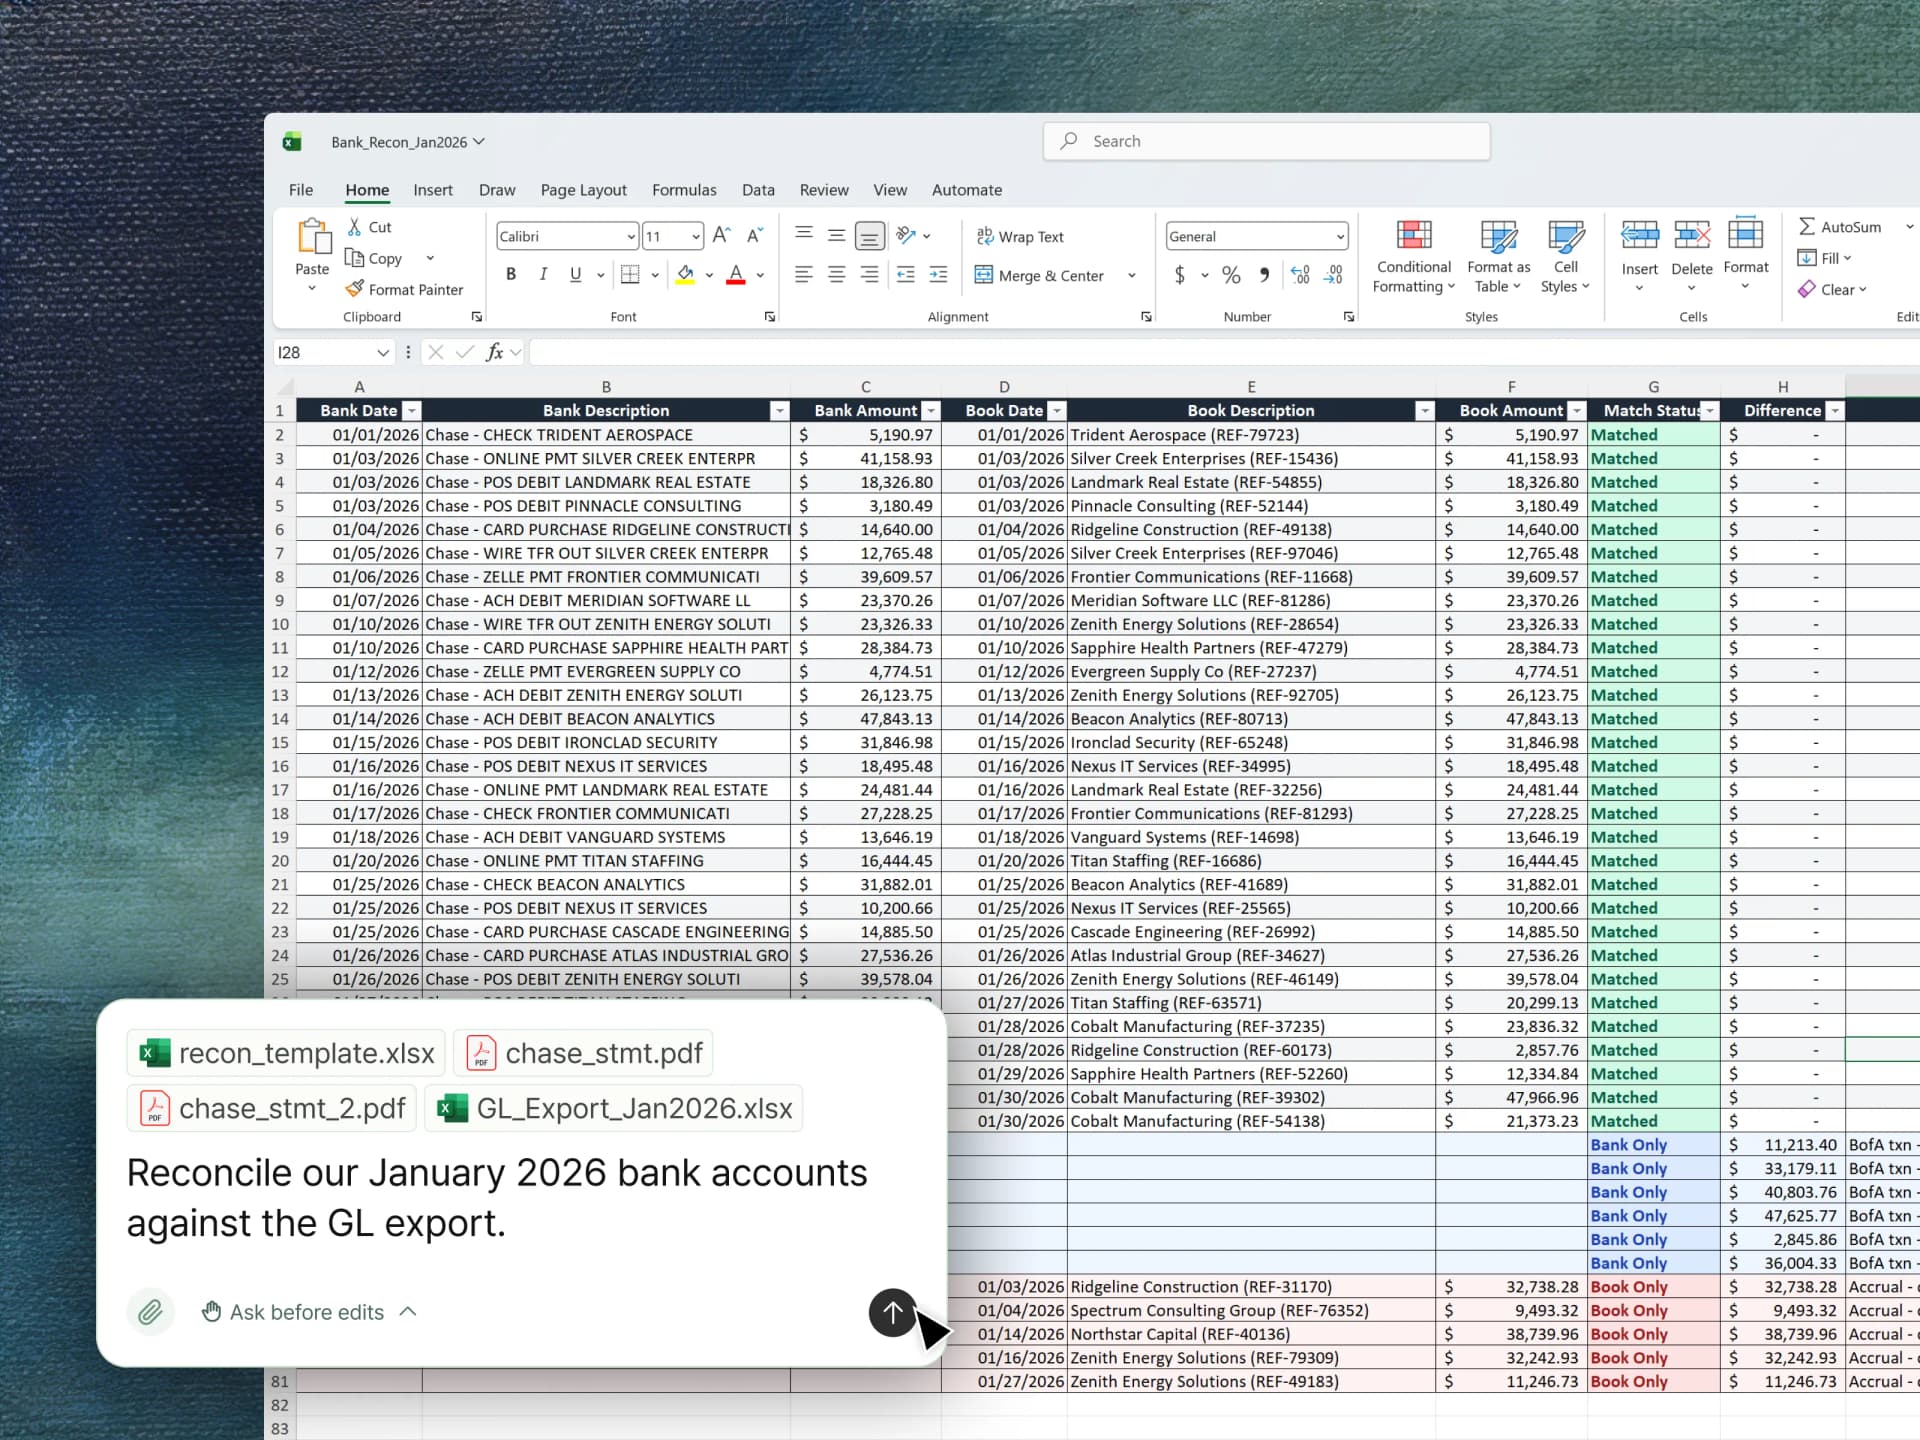Image resolution: width=1920 pixels, height=1440 pixels.
Task: Click the Cut scissors icon
Action: pyautogui.click(x=354, y=227)
